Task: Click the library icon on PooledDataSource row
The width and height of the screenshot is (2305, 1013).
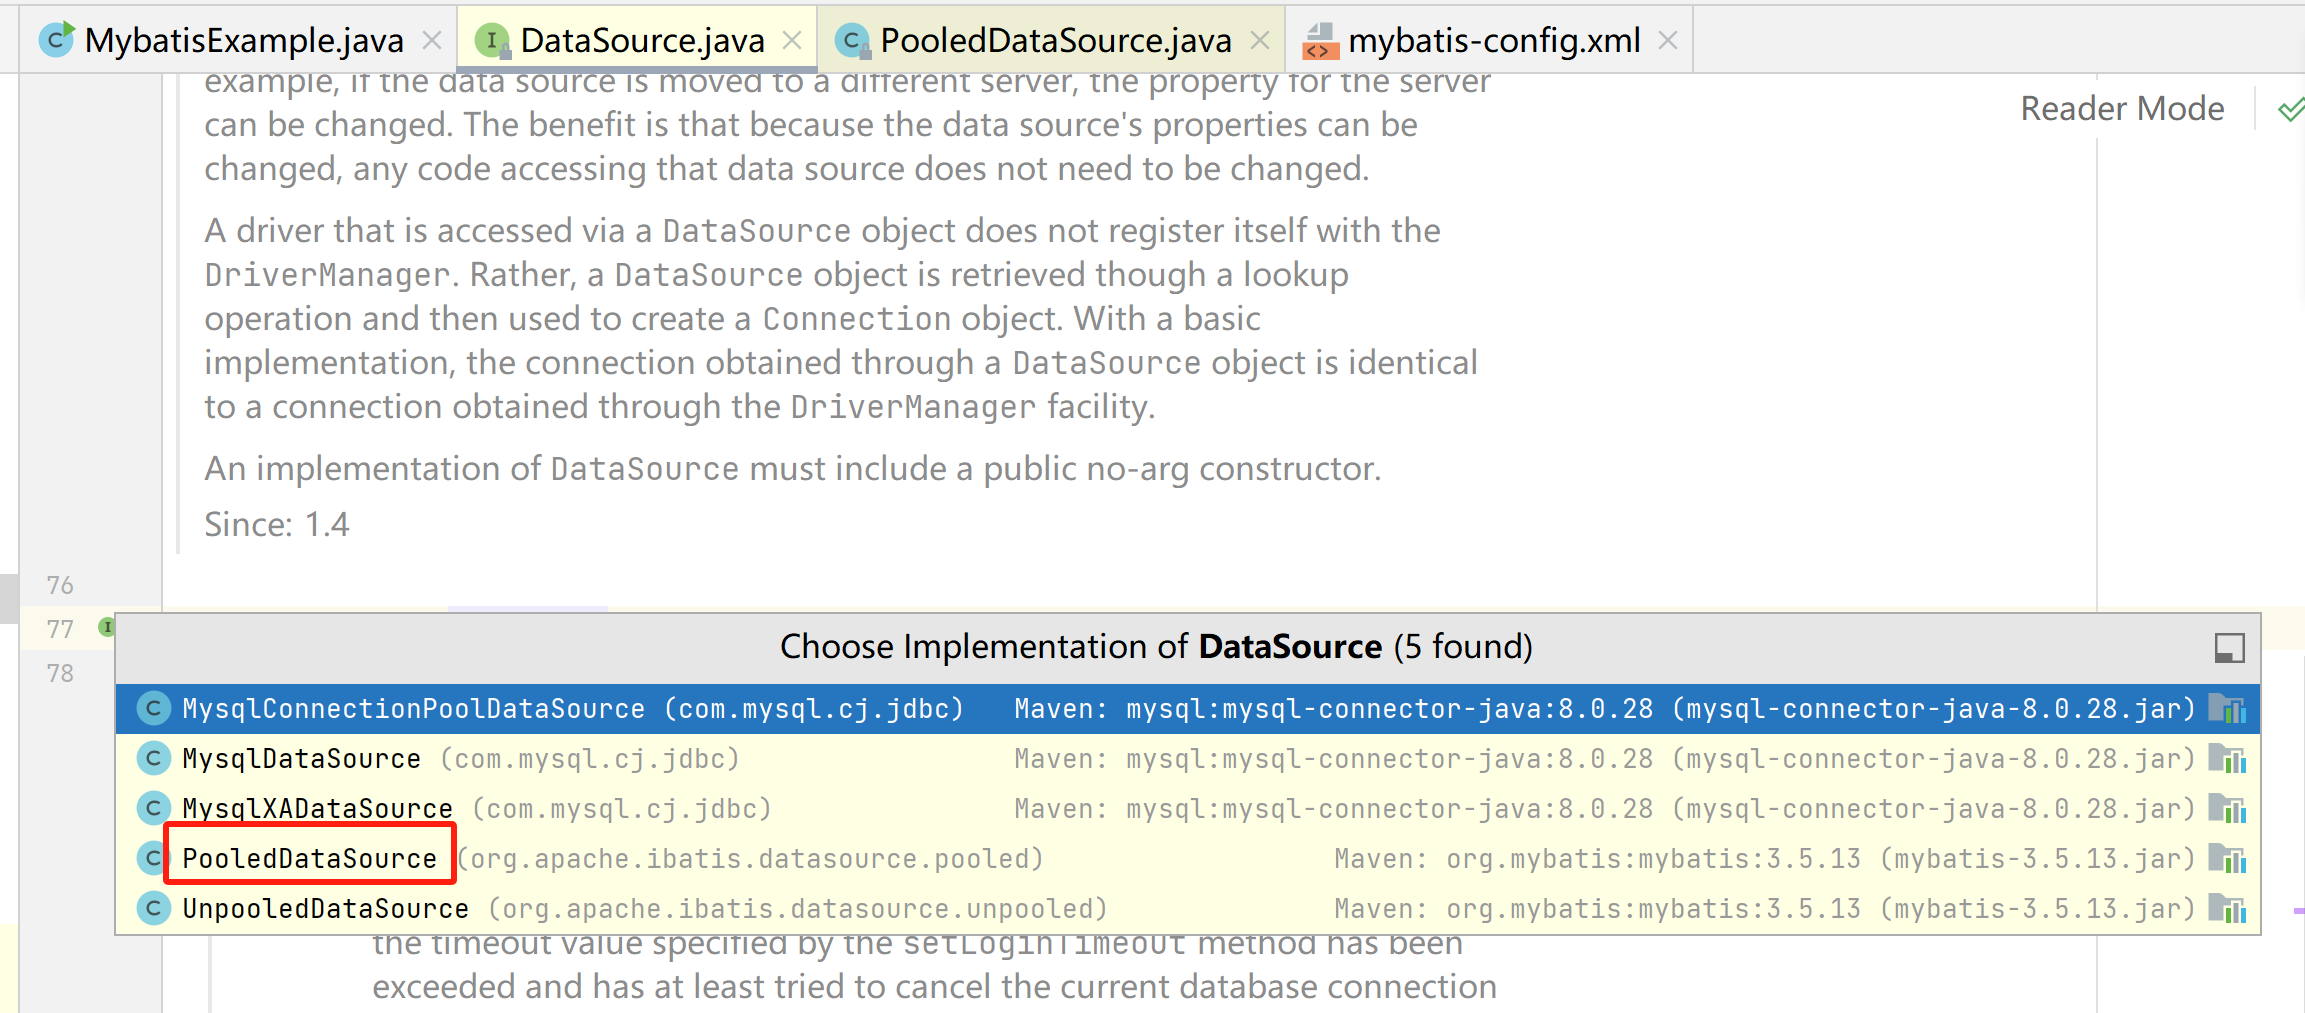Action: click(x=2227, y=859)
